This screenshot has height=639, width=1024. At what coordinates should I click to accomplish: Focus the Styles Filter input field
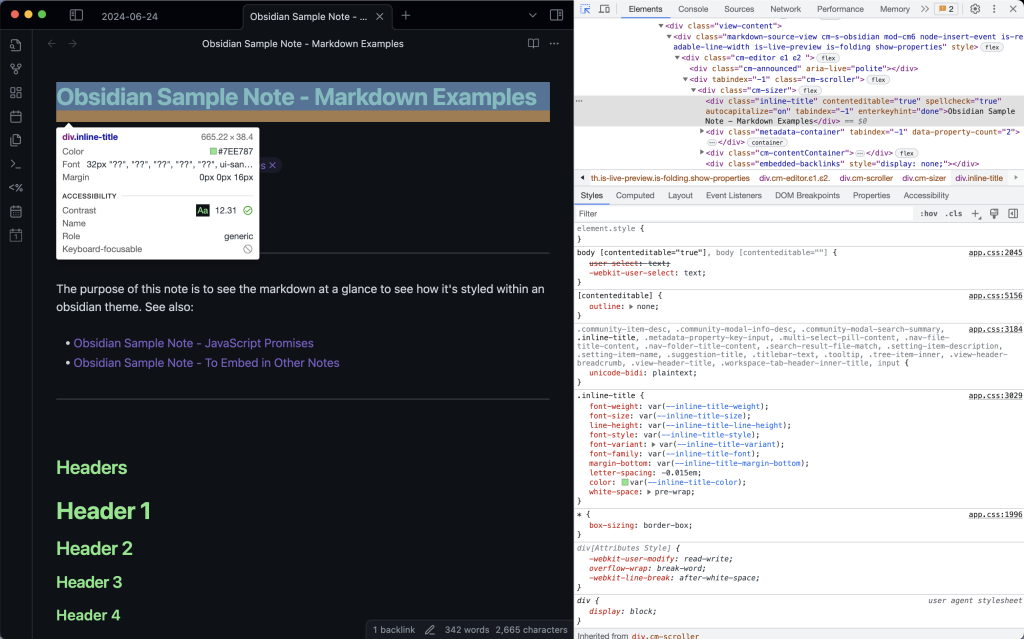pyautogui.click(x=744, y=214)
